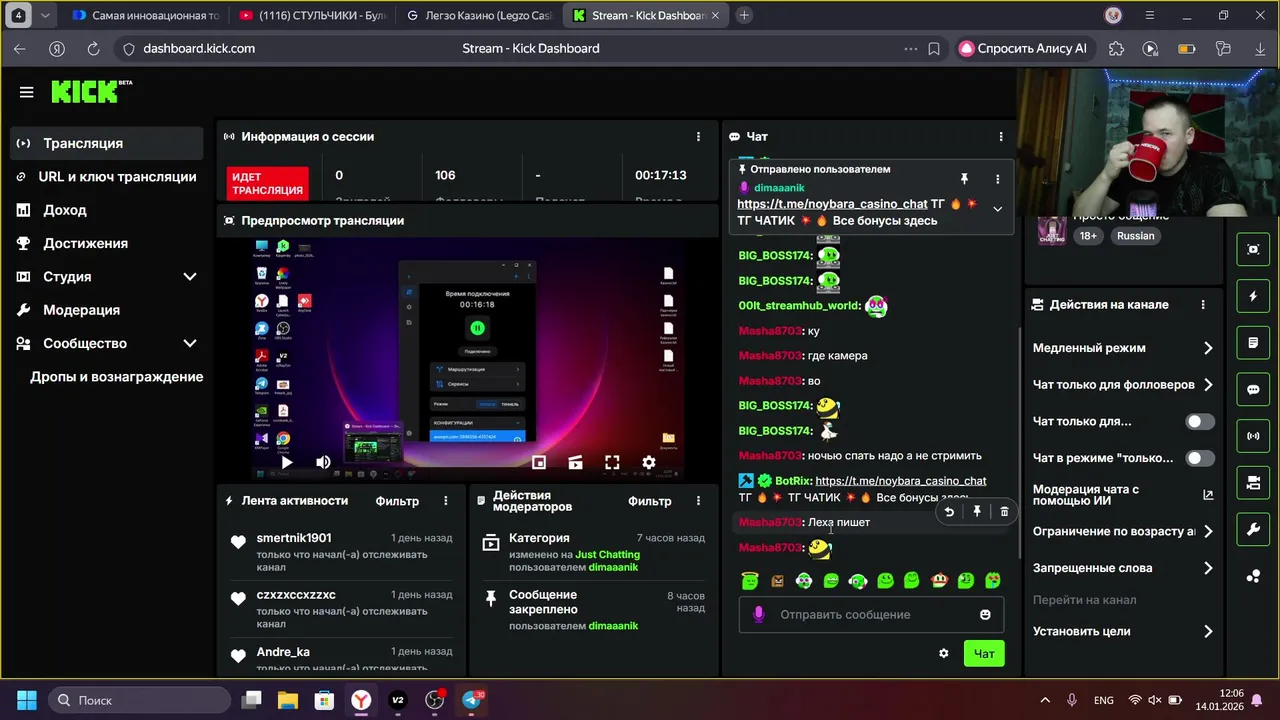Image resolution: width=1280 pixels, height=720 pixels.
Task: Click the broadcast signal sidebar icon
Action: point(1253,436)
